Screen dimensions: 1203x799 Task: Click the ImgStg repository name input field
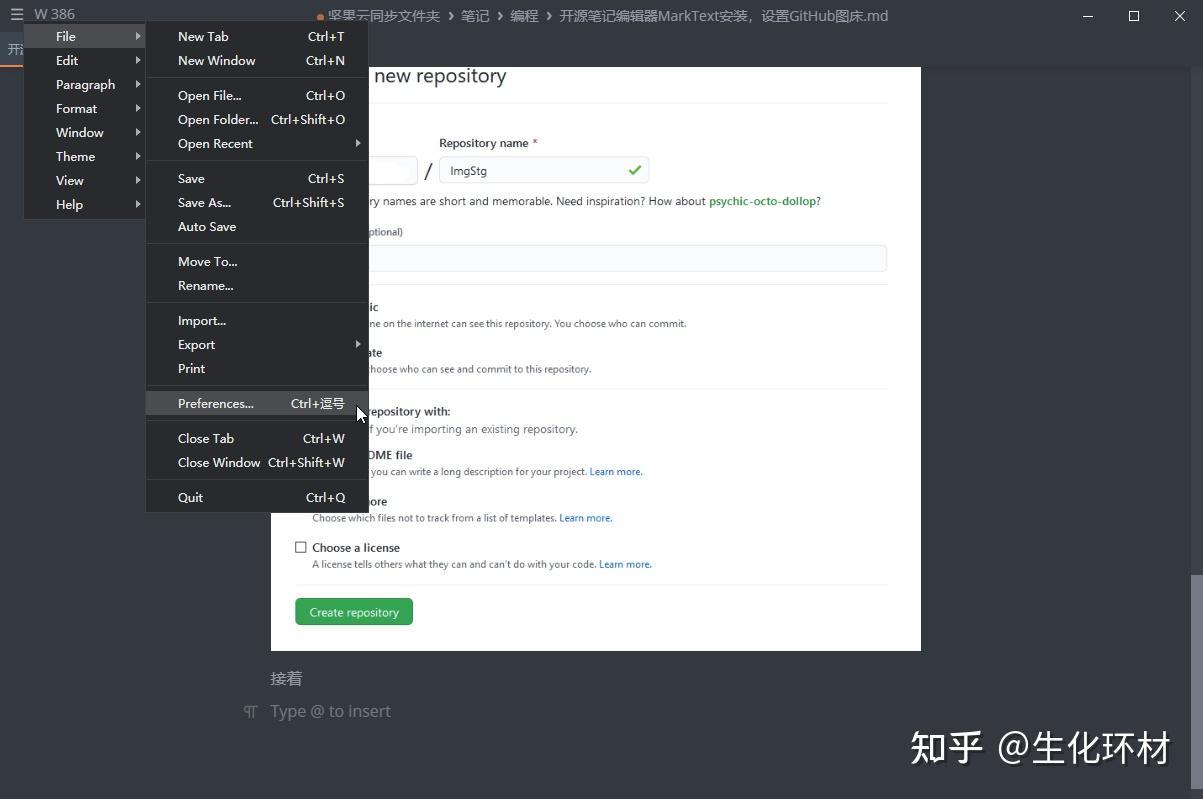544,170
